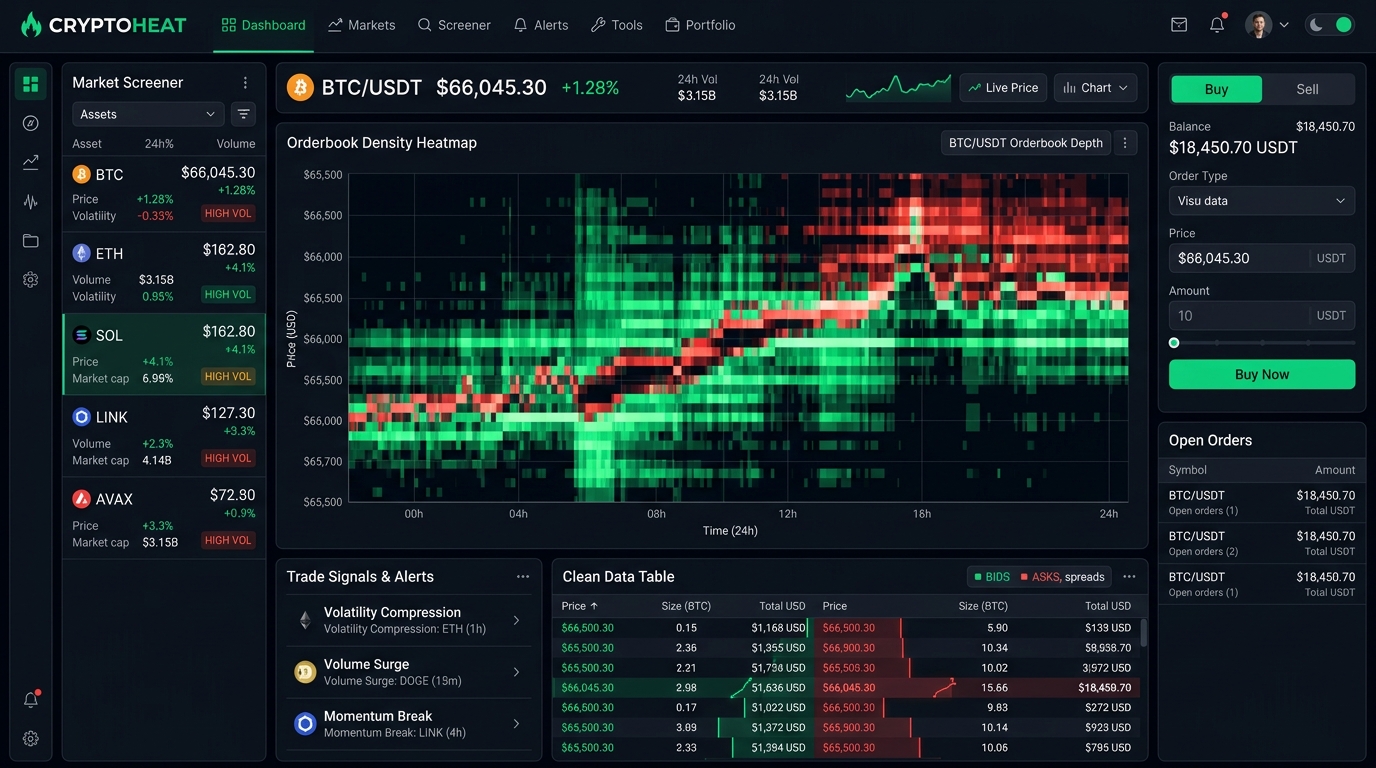1376x768 pixels.
Task: Open the Screener tab
Action: [454, 25]
